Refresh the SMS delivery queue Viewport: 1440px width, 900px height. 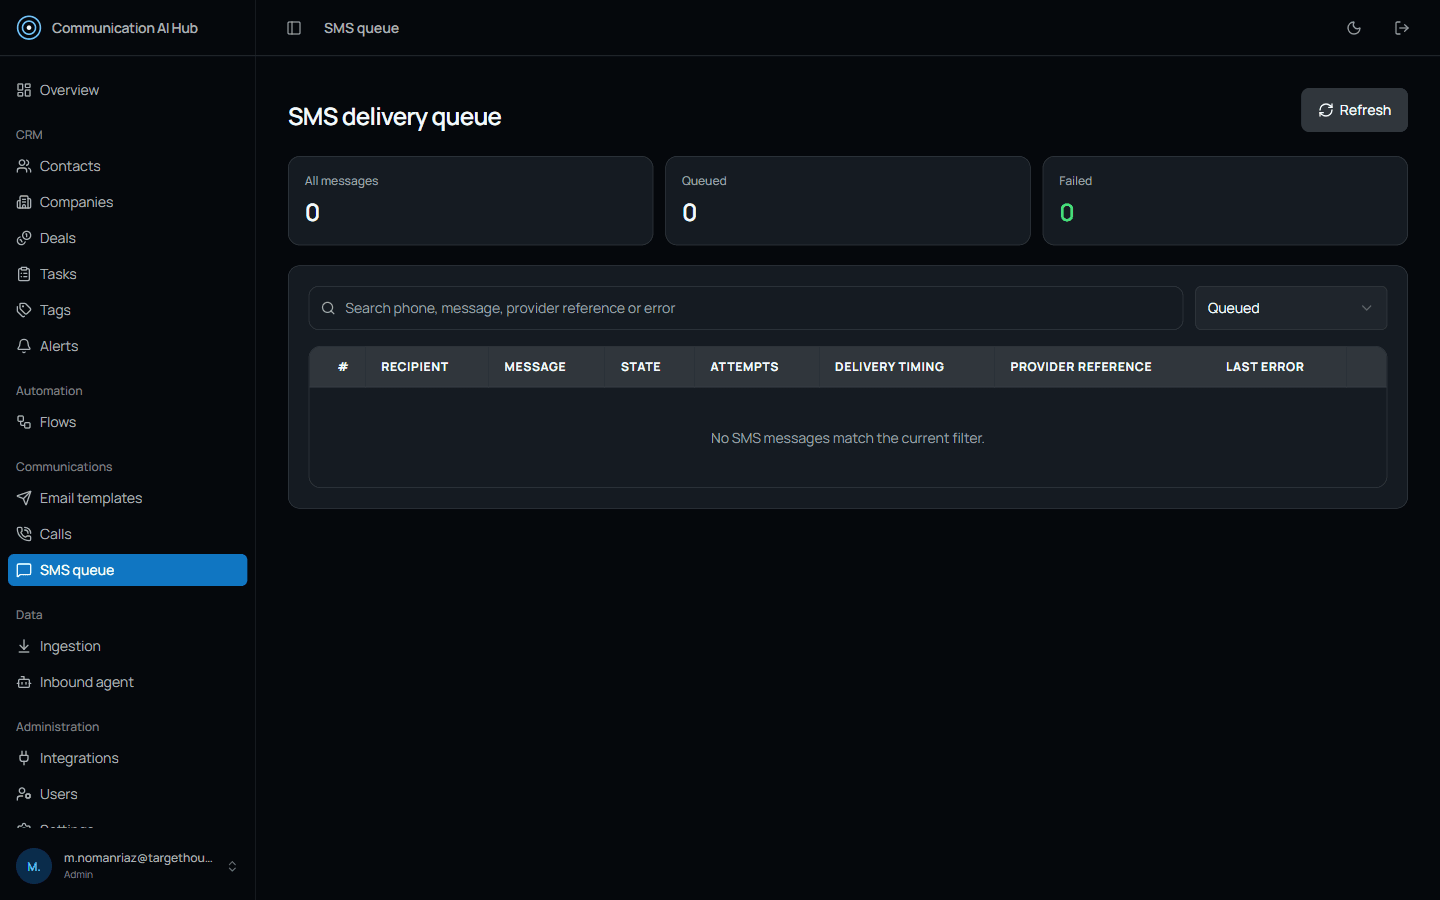[1354, 110]
